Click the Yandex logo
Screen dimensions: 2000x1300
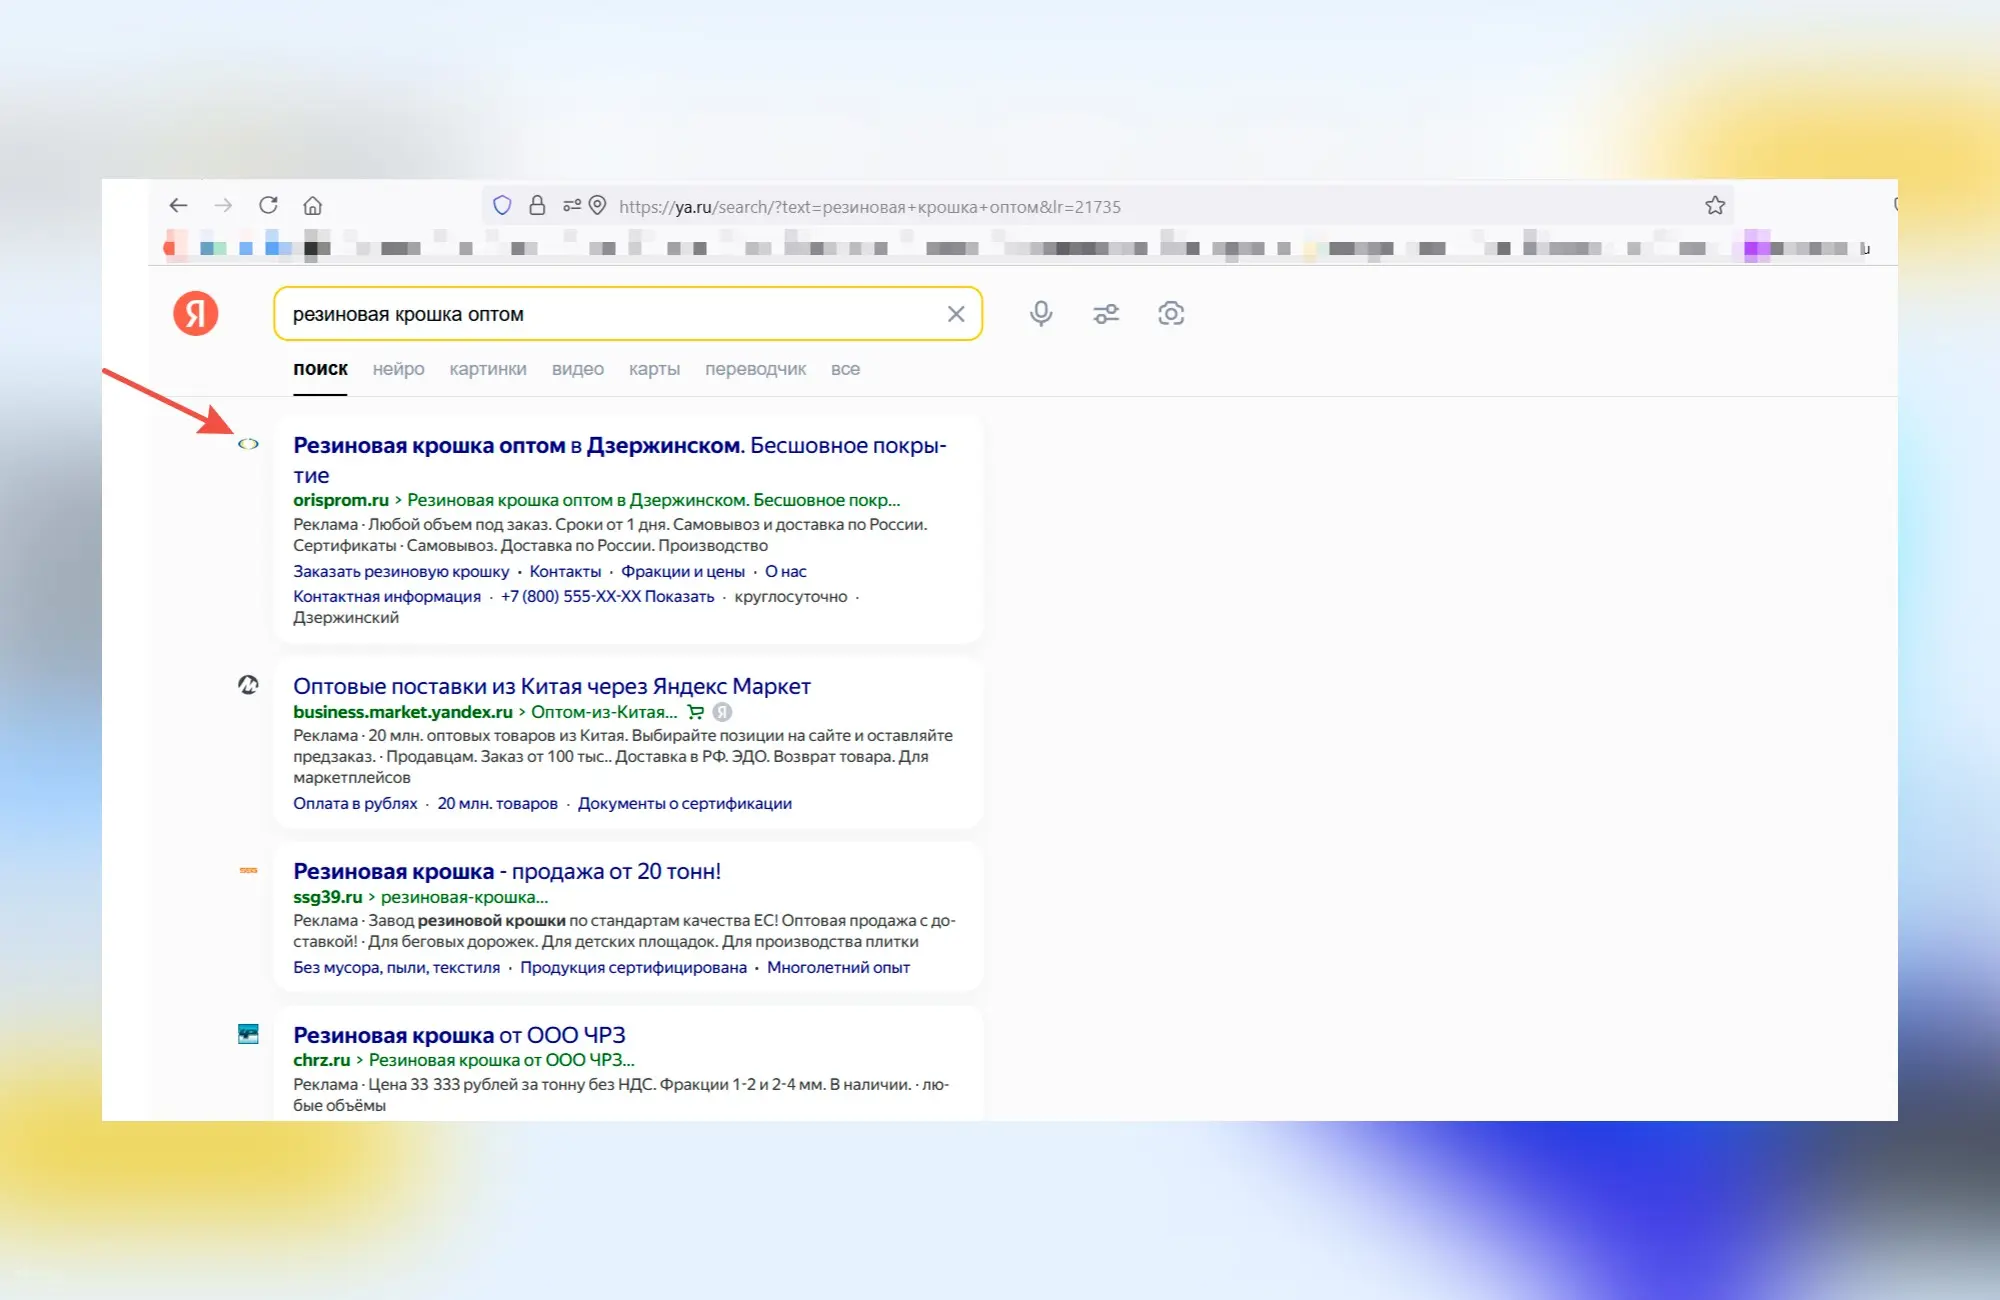pyautogui.click(x=196, y=314)
